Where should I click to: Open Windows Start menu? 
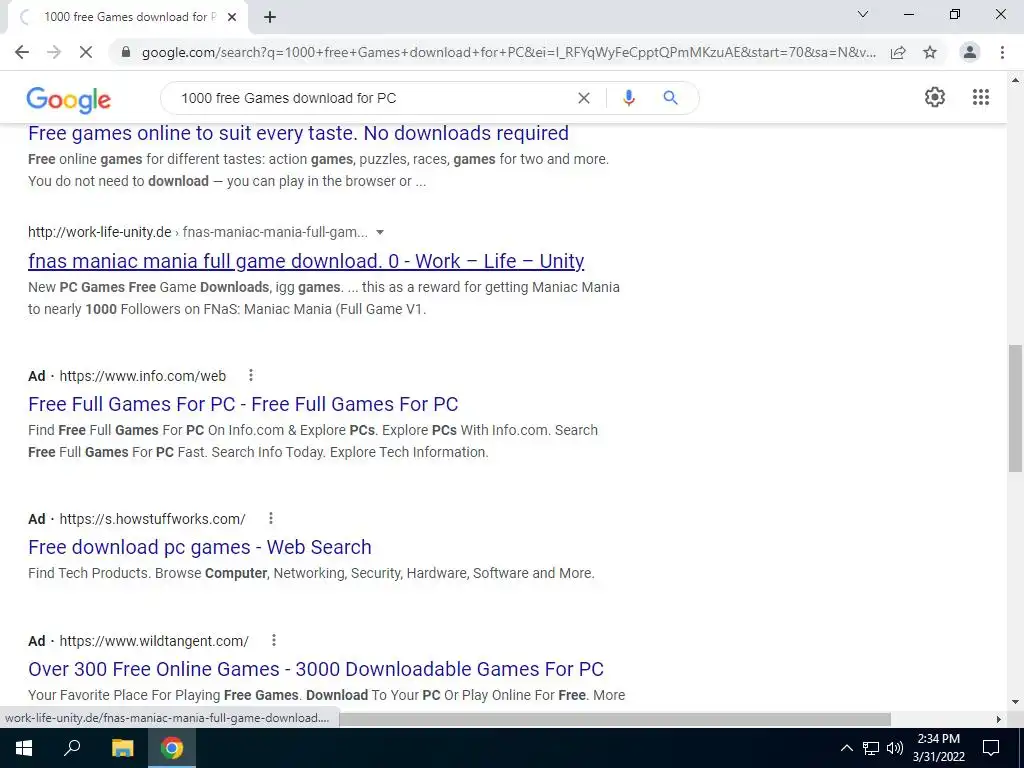24,748
